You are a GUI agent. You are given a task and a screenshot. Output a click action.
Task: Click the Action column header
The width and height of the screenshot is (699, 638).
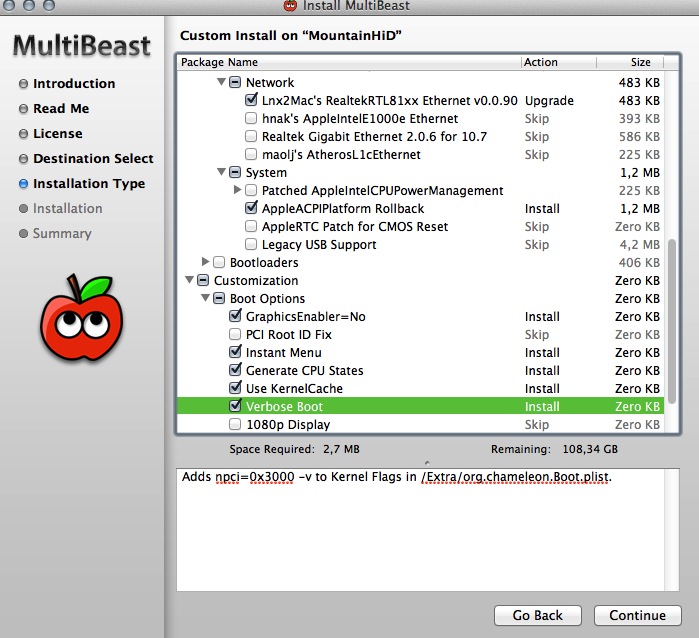click(559, 62)
